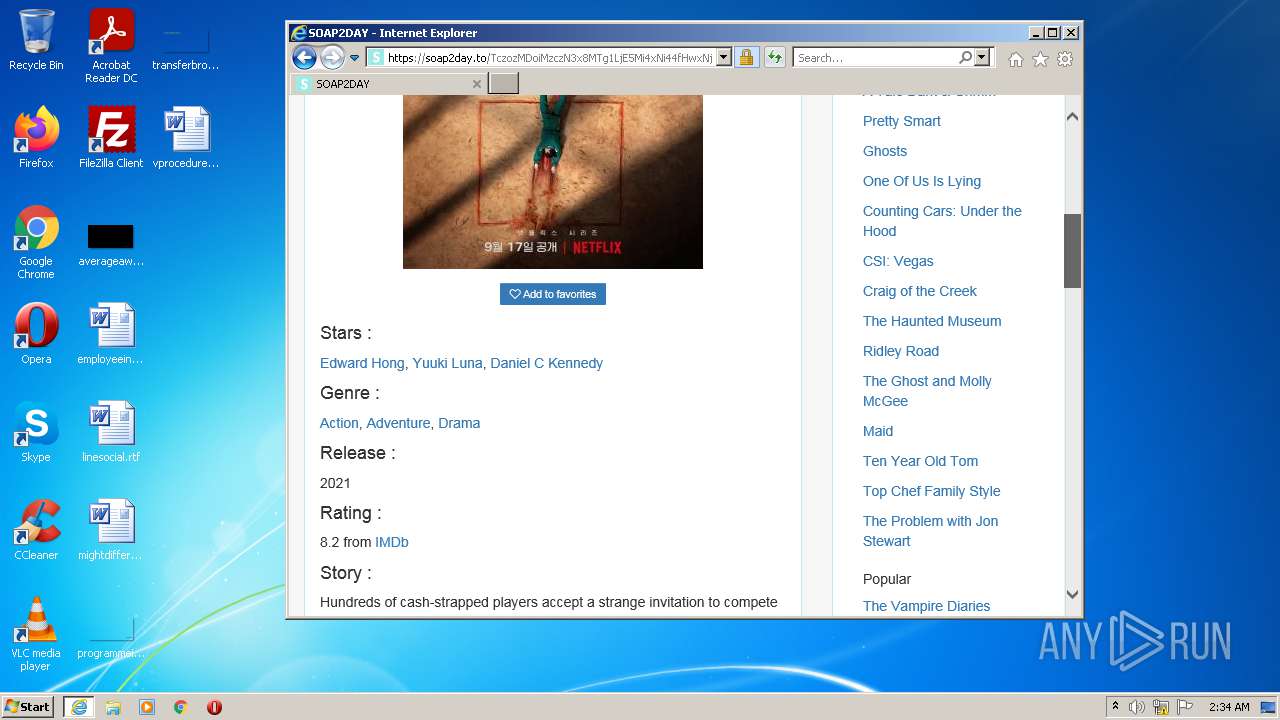Open Firefox desktop shortcut

click(x=36, y=138)
